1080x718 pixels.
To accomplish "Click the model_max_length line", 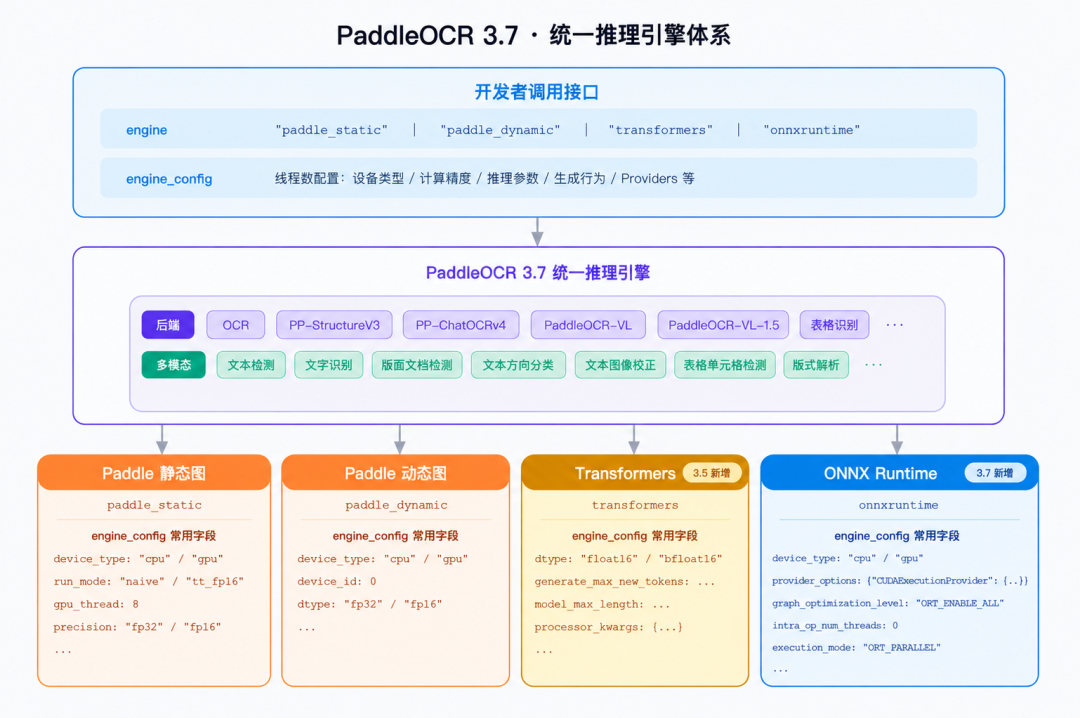I will tap(602, 604).
